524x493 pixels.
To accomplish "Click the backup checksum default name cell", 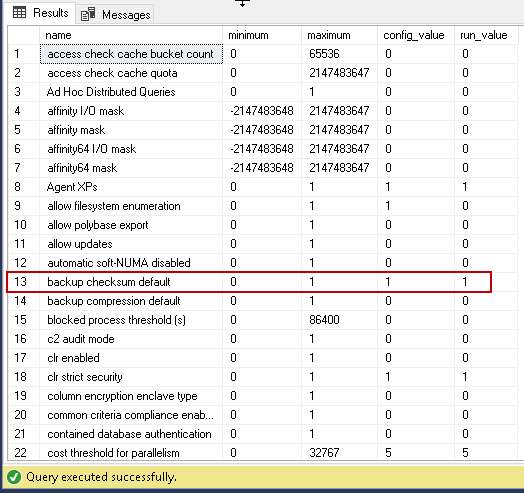I will [131, 282].
